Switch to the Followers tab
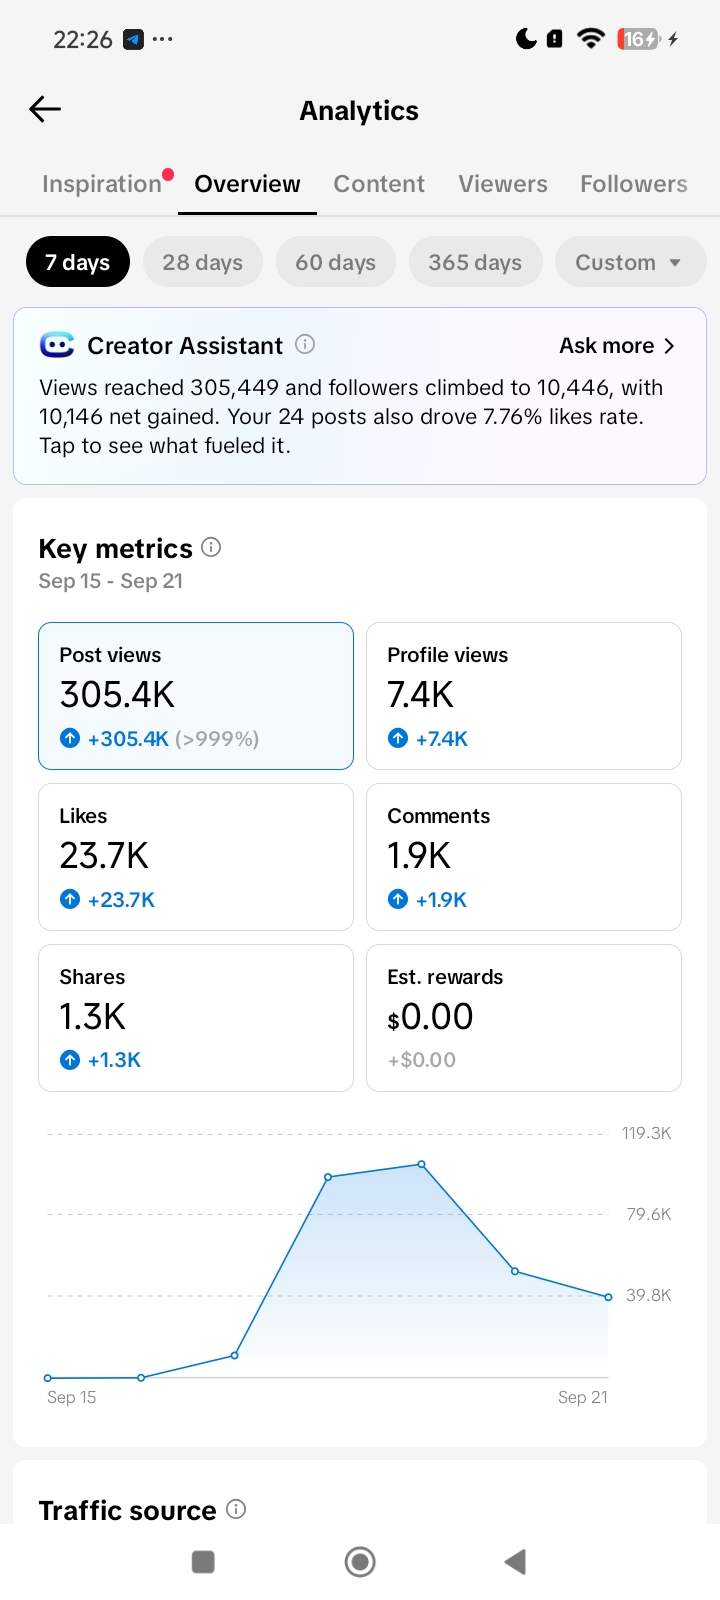The image size is (720, 1600). tap(634, 184)
